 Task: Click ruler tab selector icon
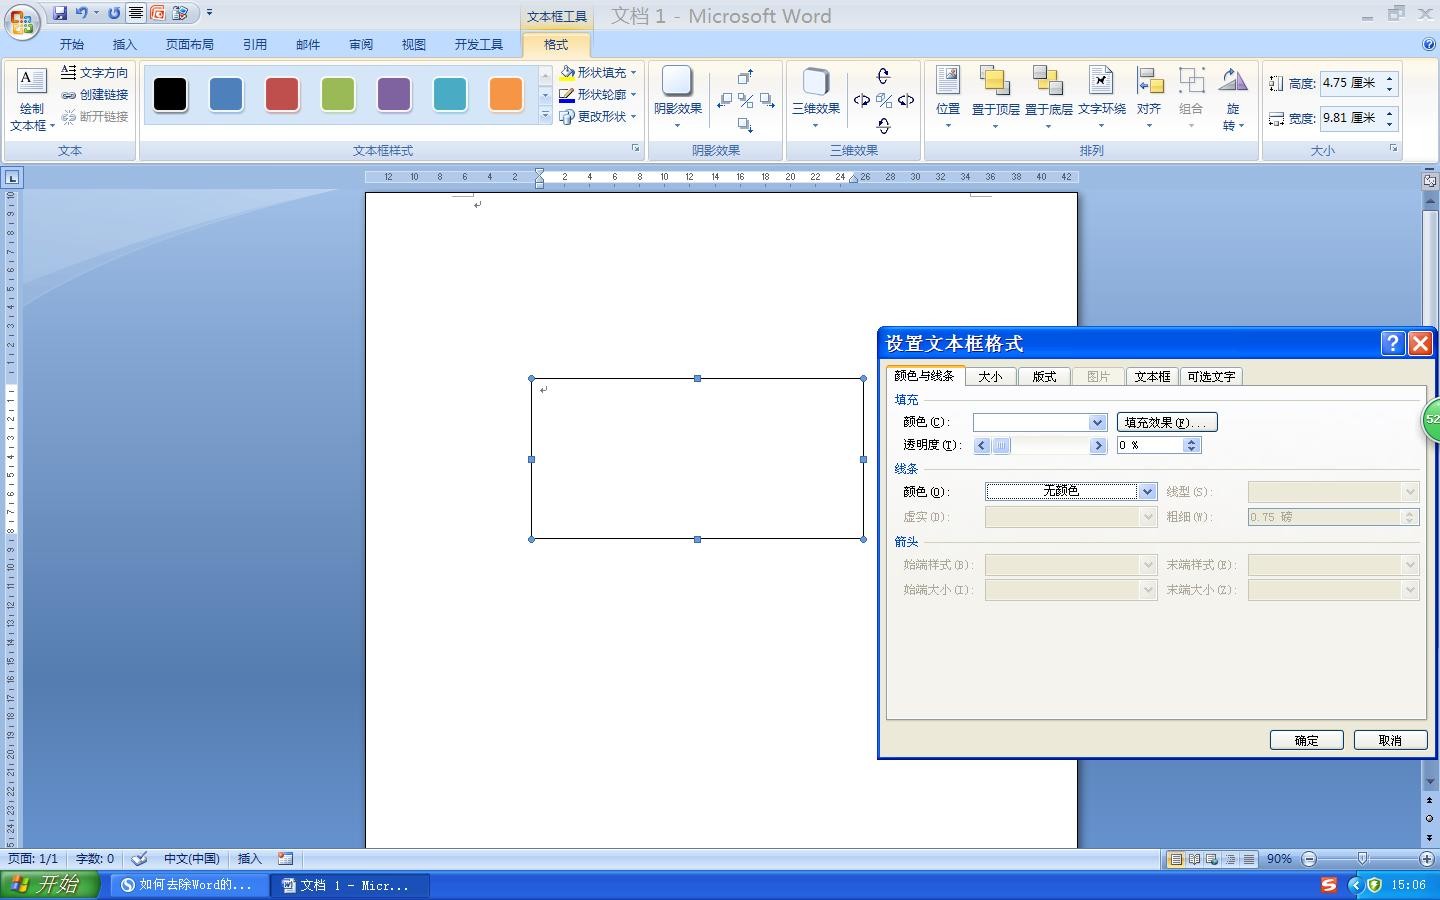[x=12, y=178]
